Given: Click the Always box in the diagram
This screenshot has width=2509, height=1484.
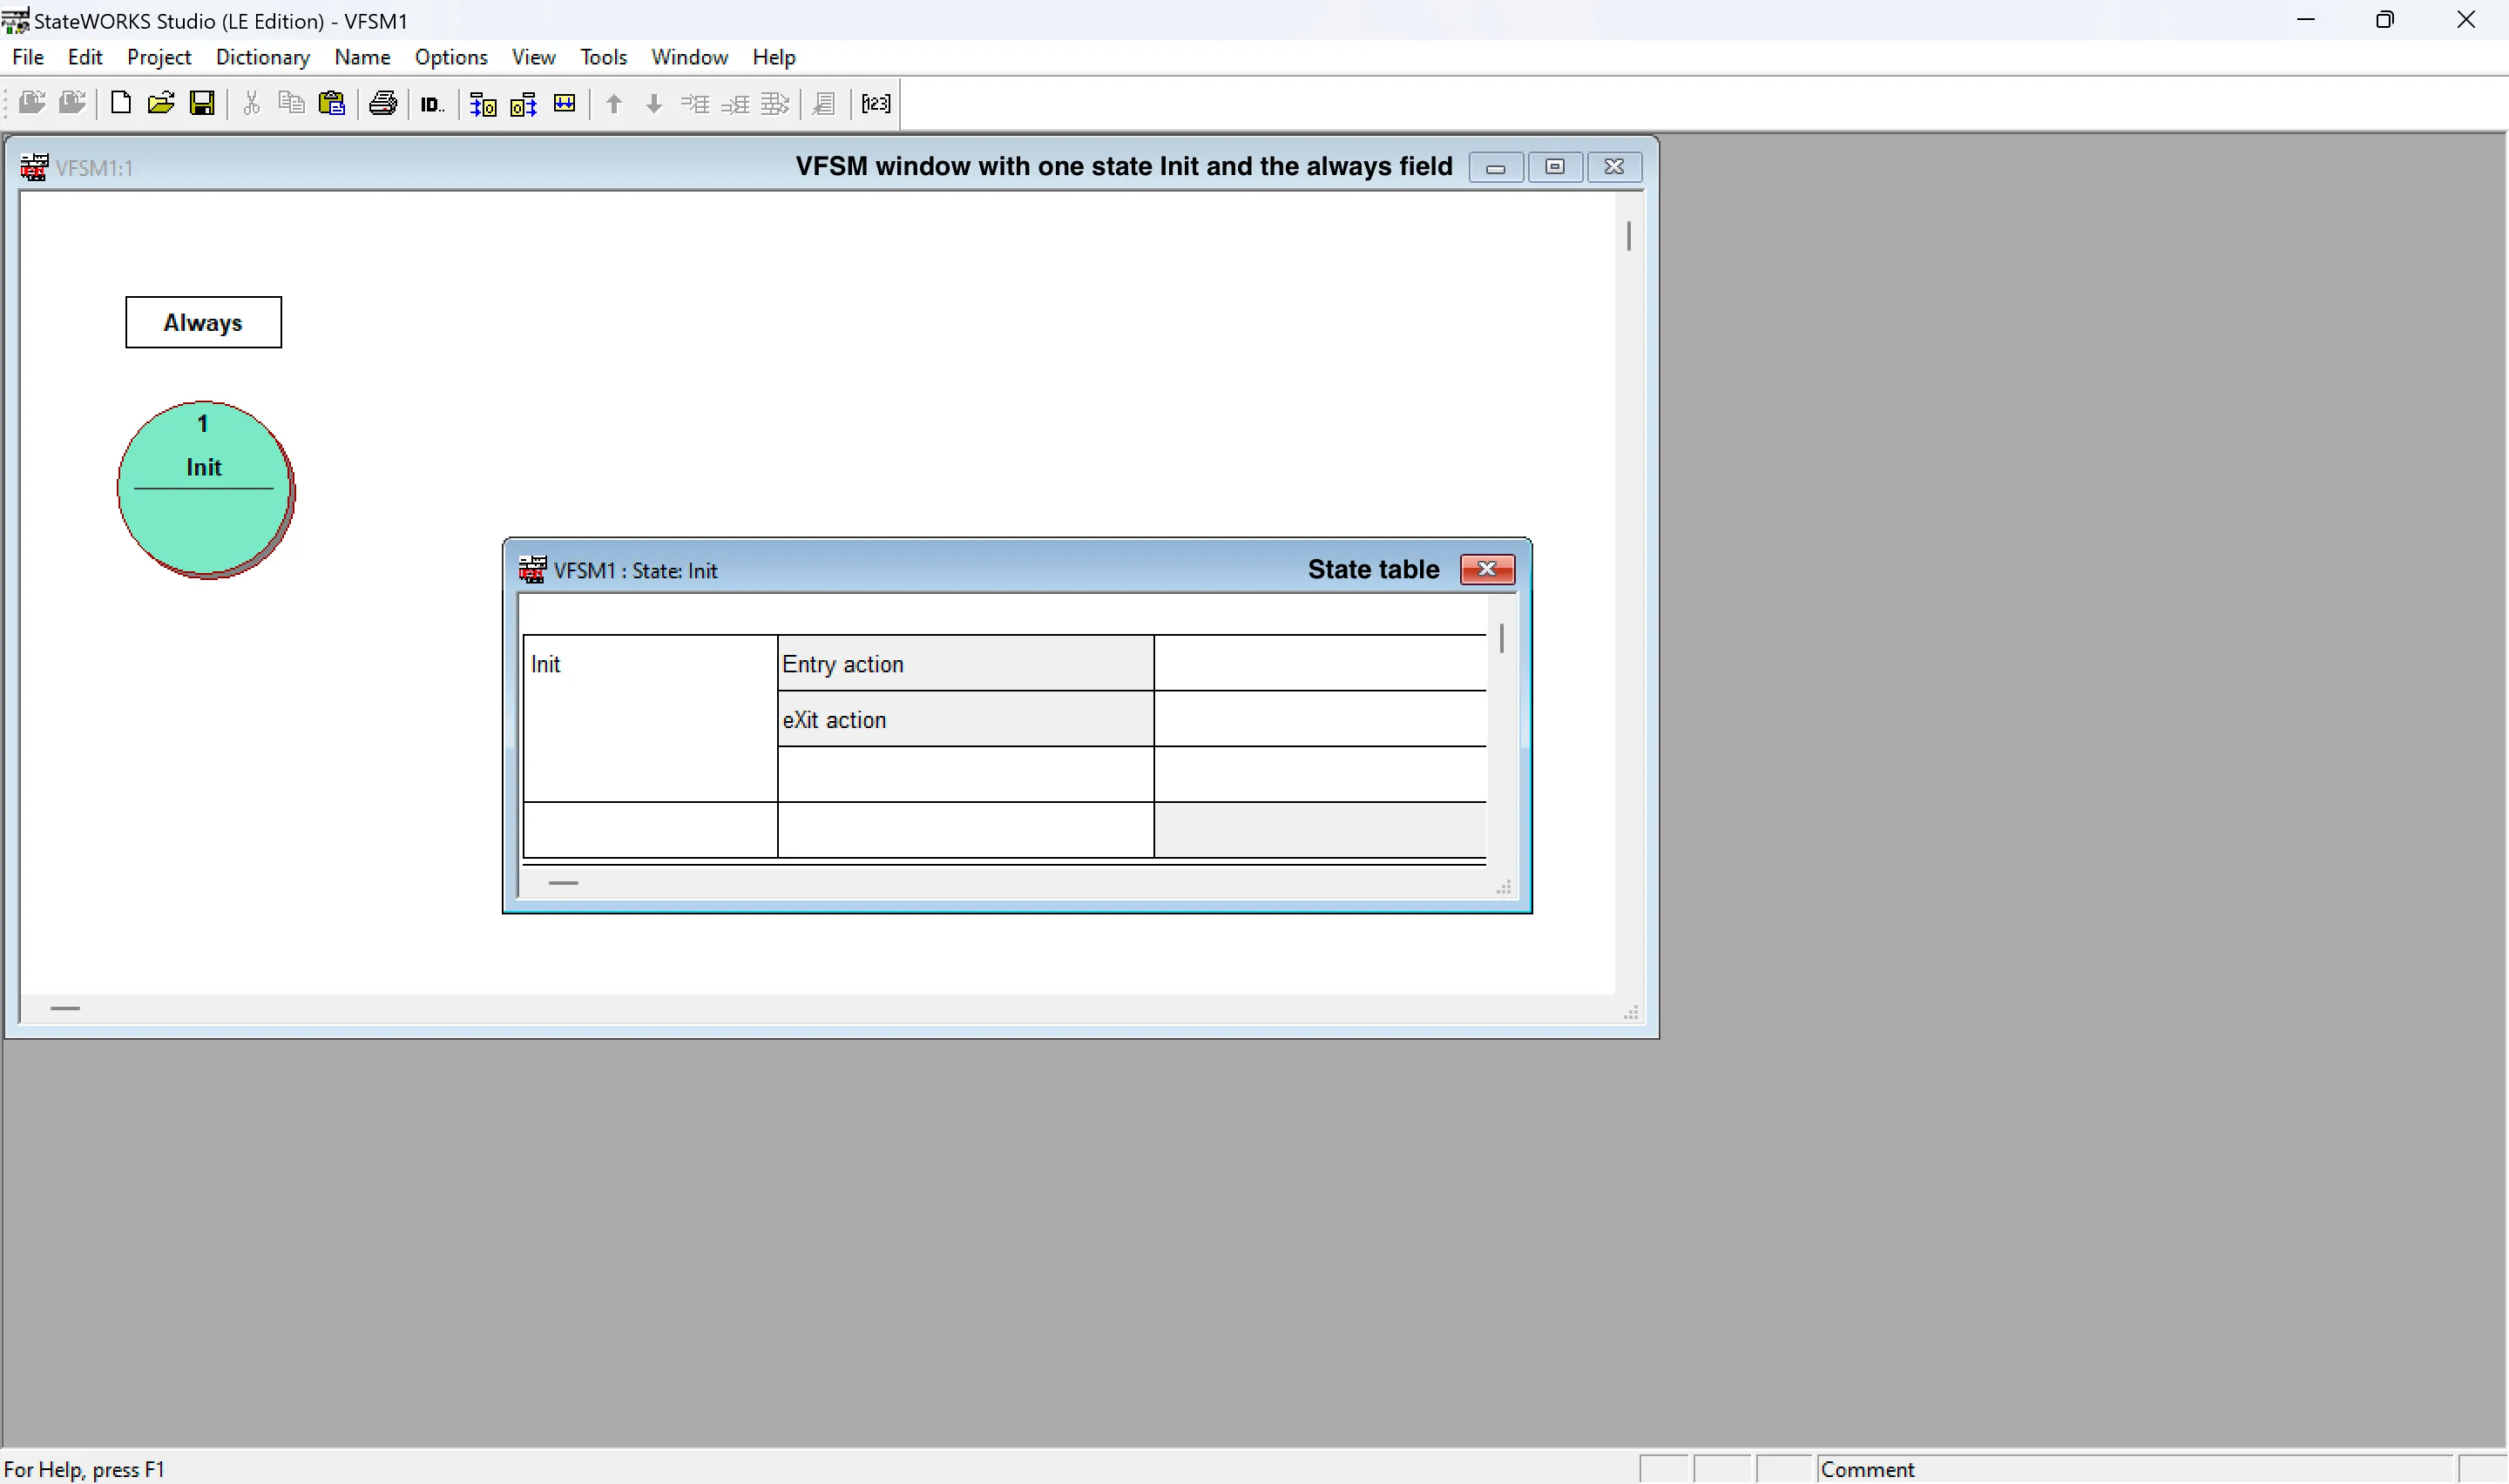Looking at the screenshot, I should (203, 322).
